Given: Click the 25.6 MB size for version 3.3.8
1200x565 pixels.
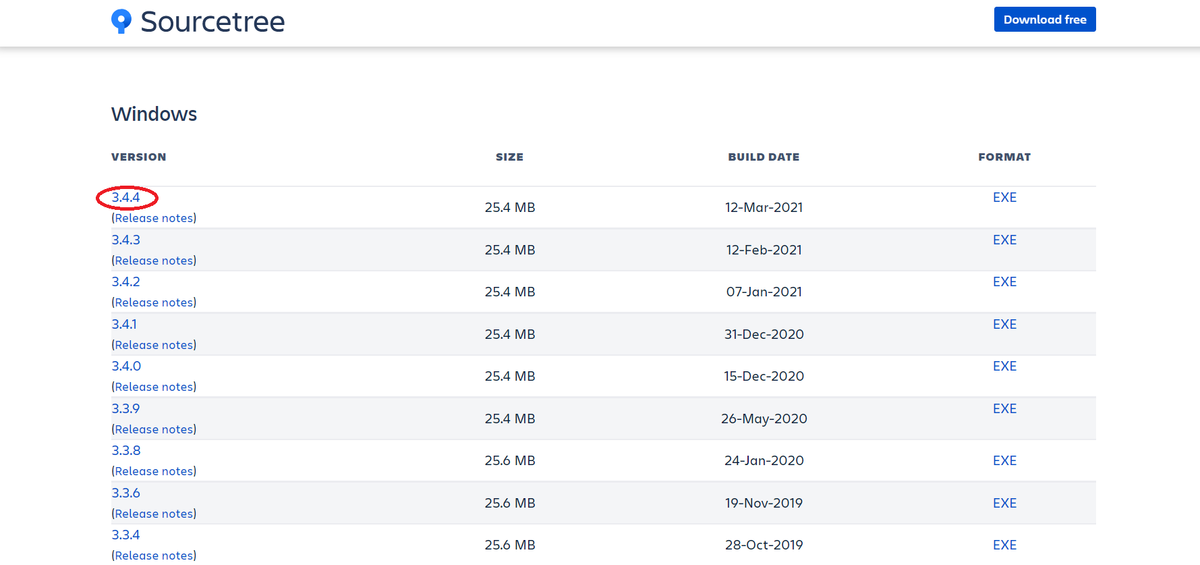Looking at the screenshot, I should click(510, 461).
